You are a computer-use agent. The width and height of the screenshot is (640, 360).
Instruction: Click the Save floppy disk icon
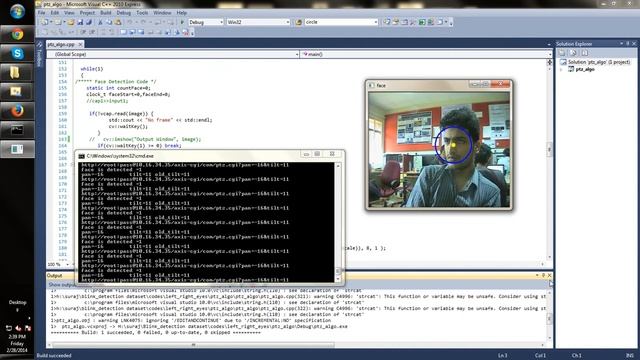click(80, 22)
